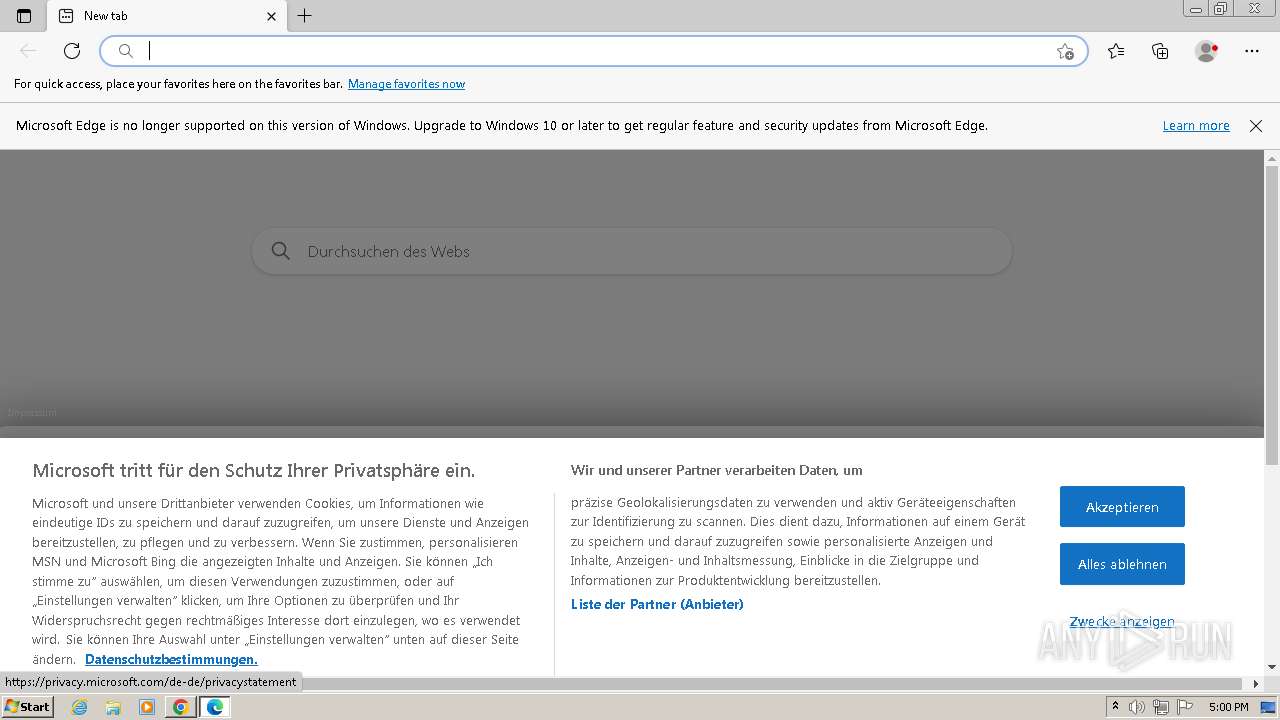Open the tab actions menu icon
Viewport: 1280px width, 720px height.
pos(24,16)
